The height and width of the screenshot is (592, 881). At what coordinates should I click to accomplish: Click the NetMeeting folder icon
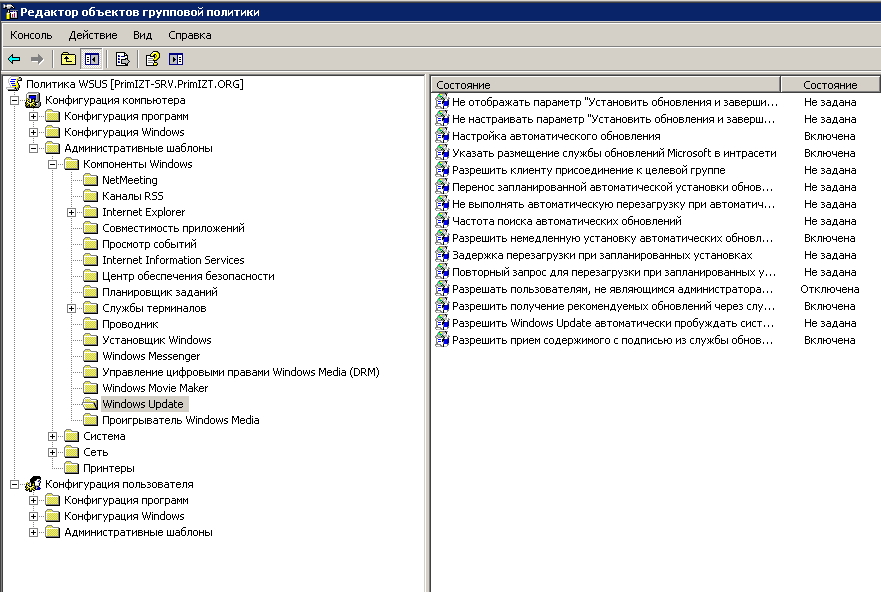point(90,180)
